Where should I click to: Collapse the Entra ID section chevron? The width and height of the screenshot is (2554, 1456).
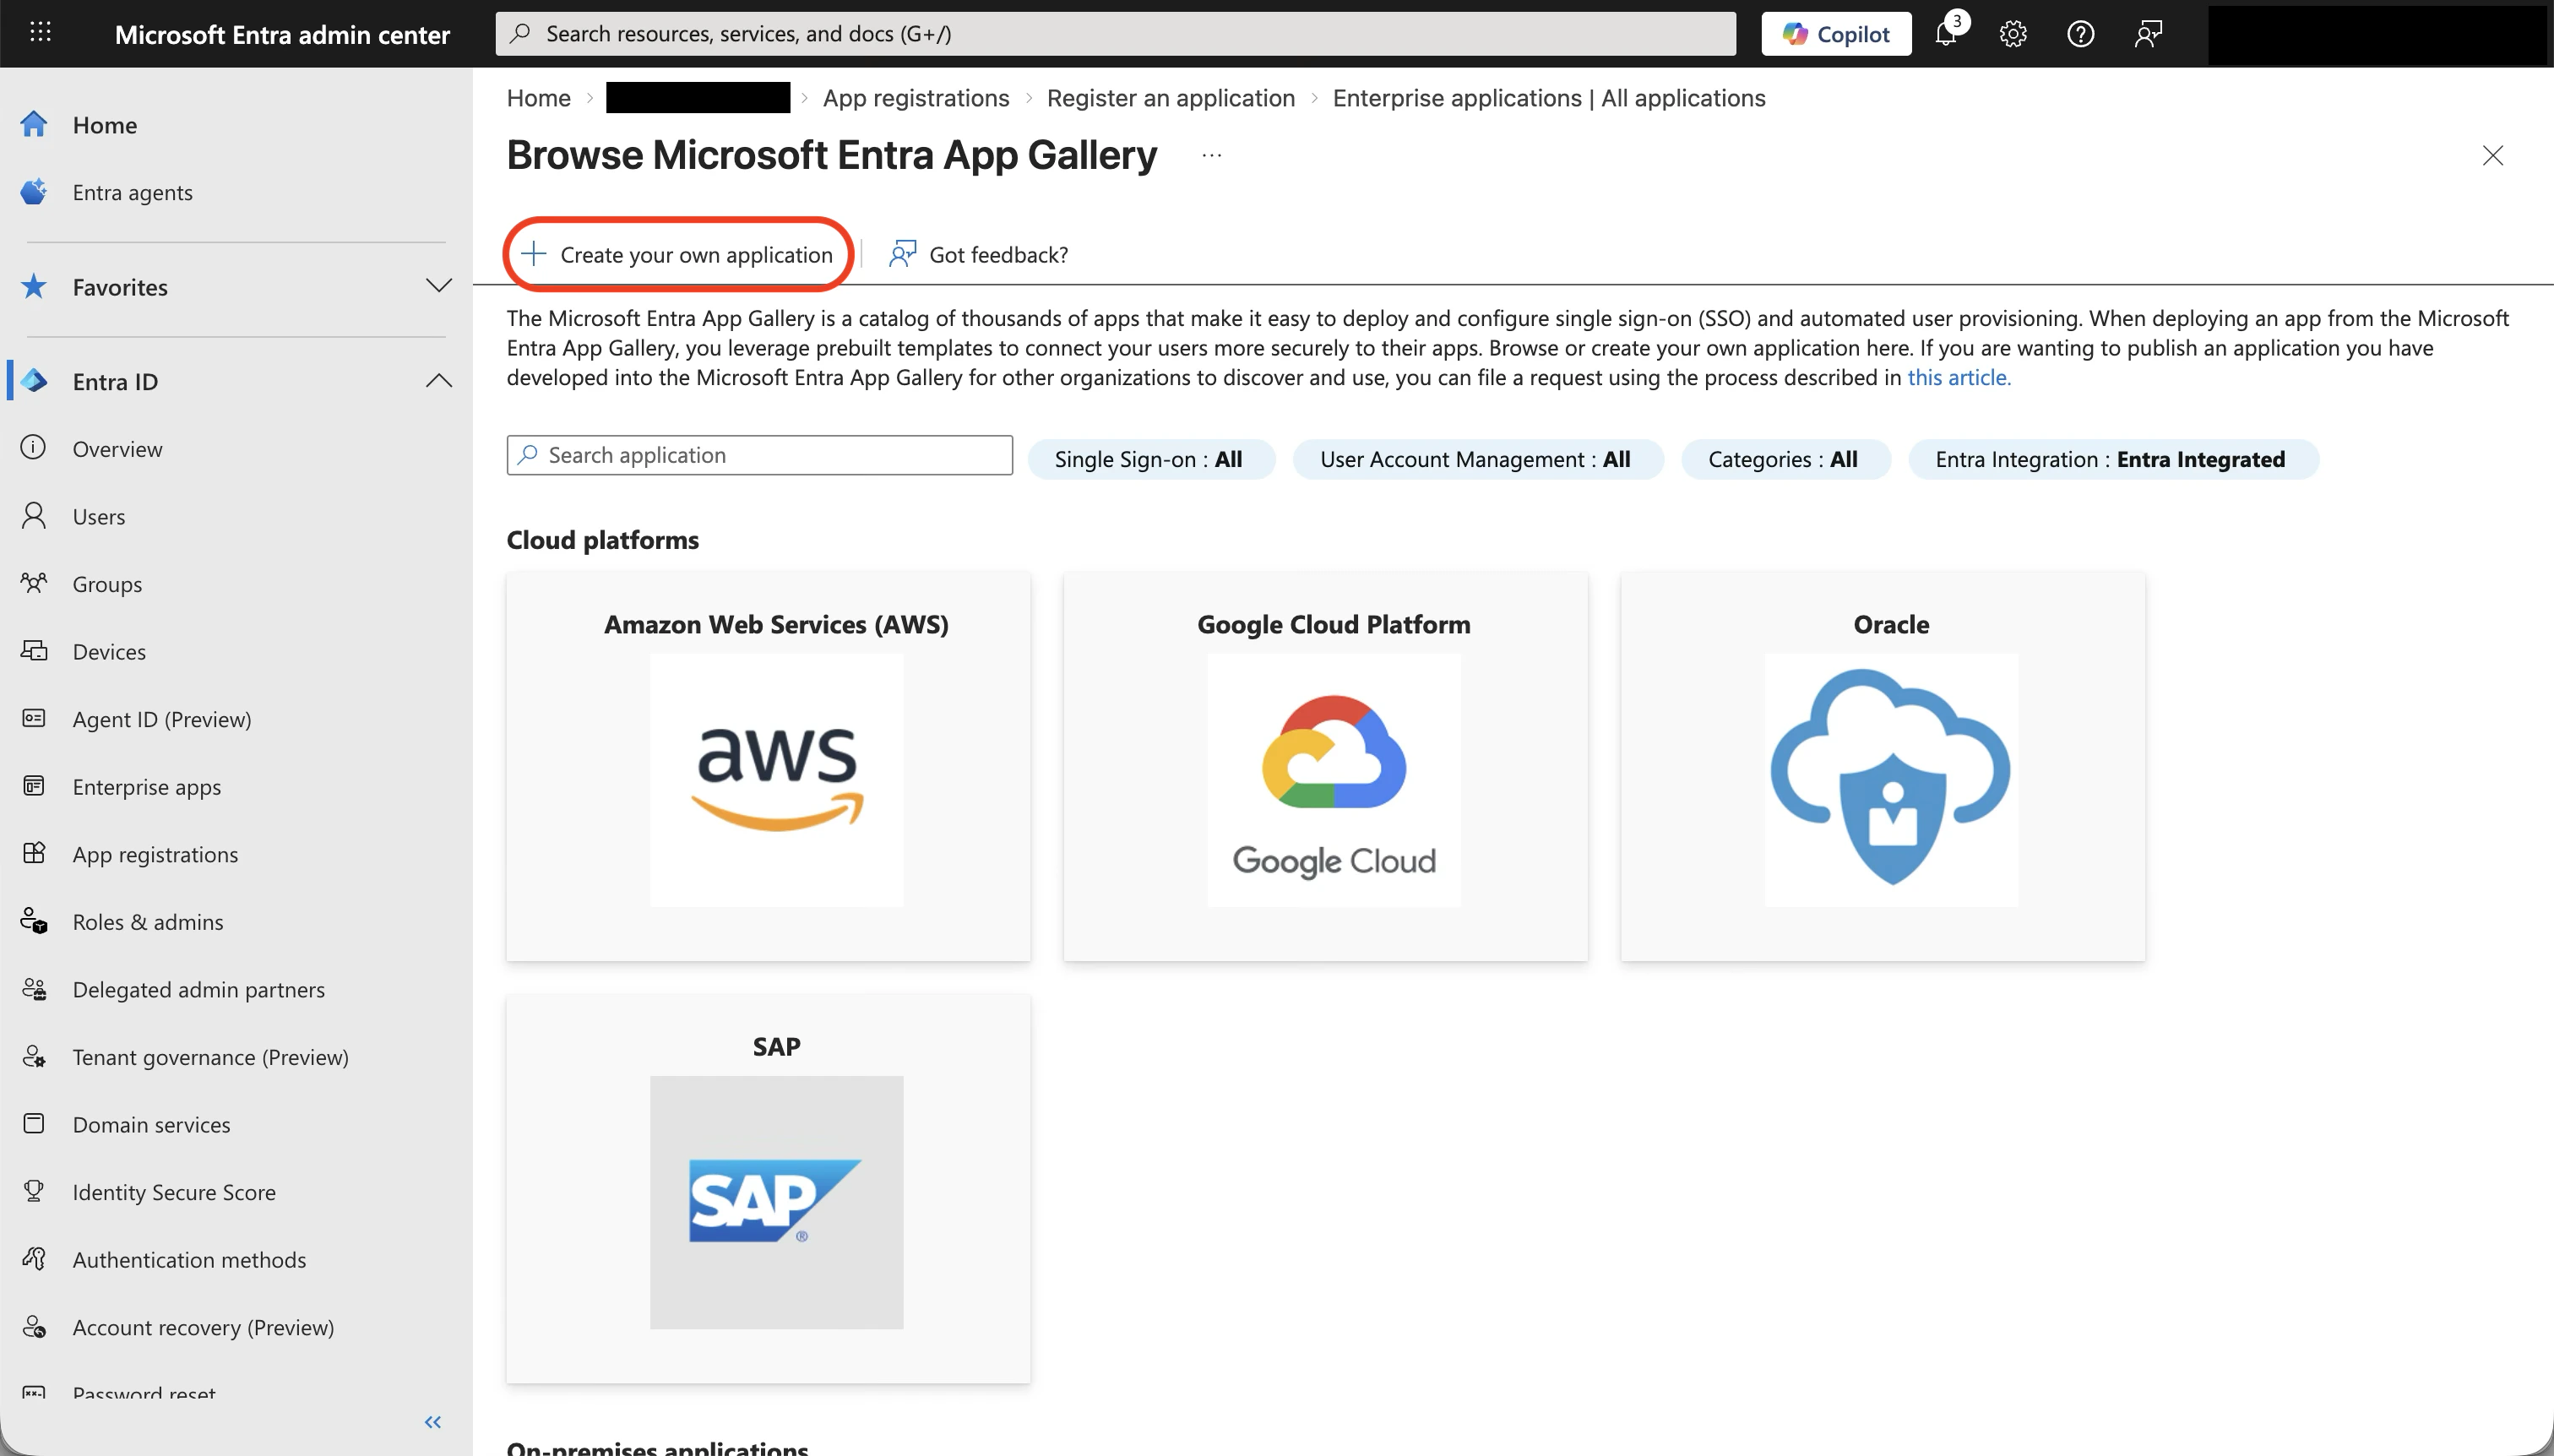(x=438, y=381)
